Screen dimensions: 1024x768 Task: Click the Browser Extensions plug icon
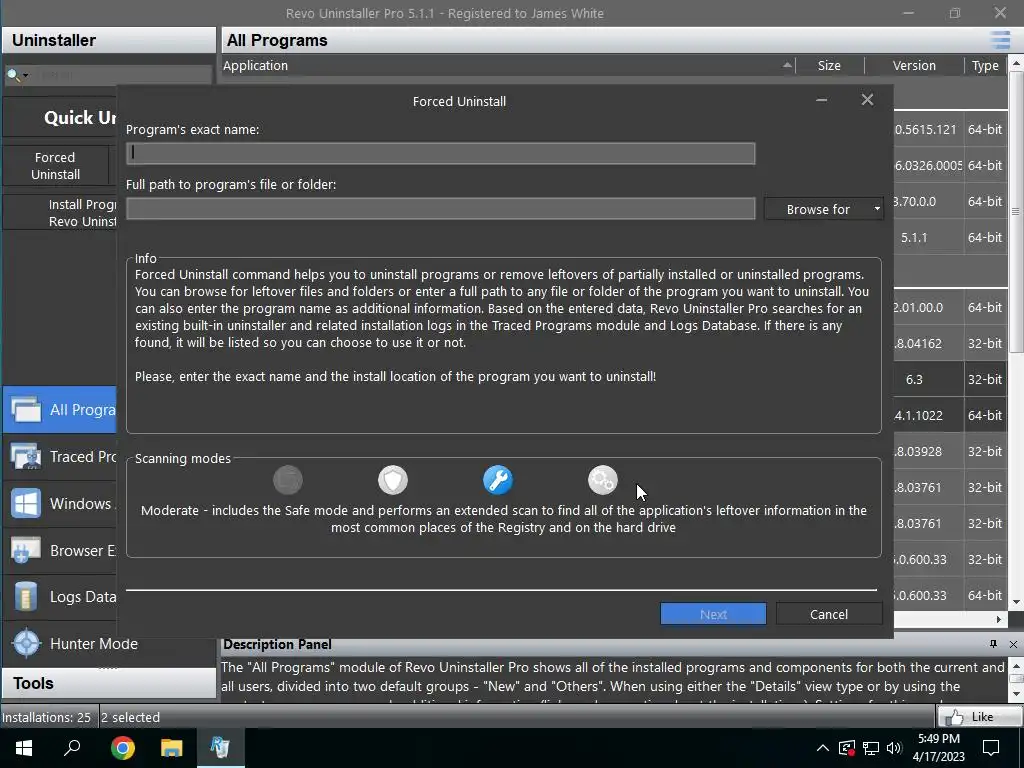(26, 551)
